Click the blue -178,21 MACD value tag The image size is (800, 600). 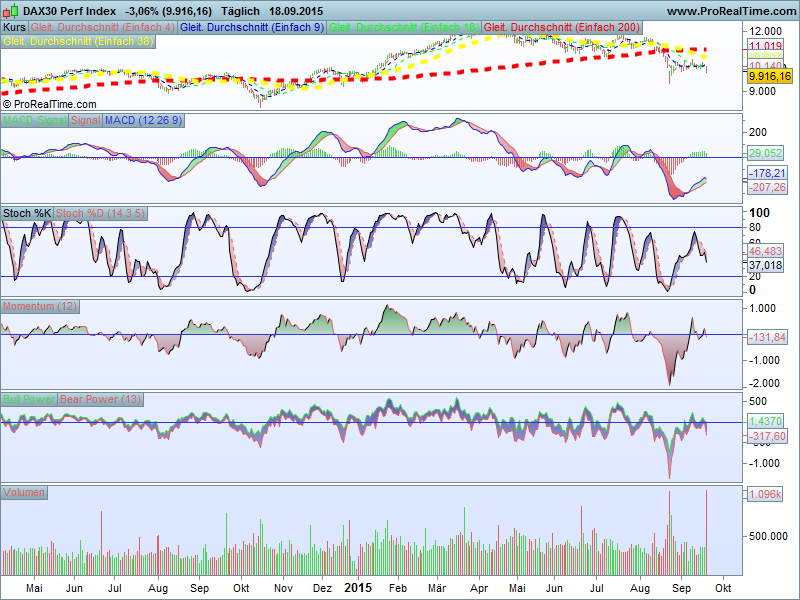767,173
